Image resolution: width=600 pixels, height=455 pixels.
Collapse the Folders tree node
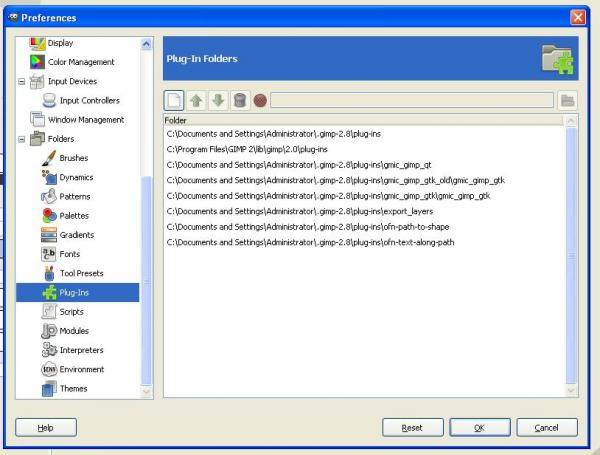coord(22,139)
